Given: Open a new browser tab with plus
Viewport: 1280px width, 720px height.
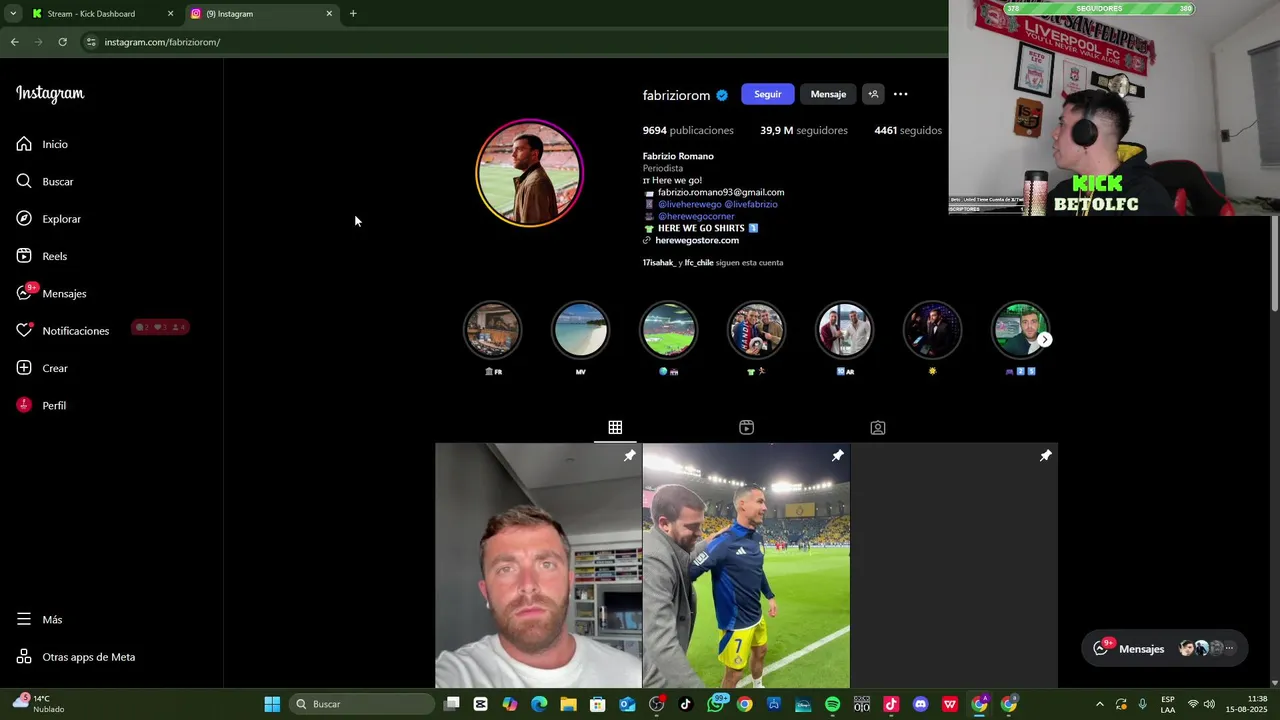Looking at the screenshot, I should click(353, 13).
